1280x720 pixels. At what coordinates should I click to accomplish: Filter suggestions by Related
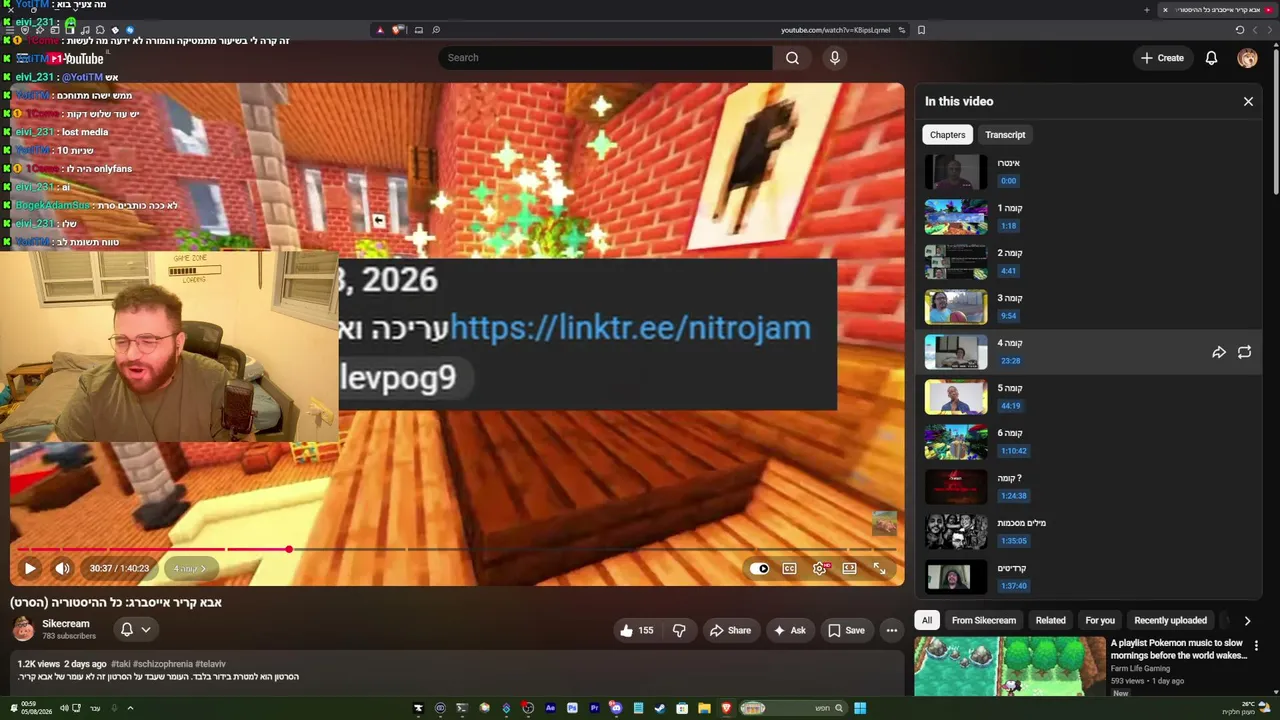click(1050, 620)
